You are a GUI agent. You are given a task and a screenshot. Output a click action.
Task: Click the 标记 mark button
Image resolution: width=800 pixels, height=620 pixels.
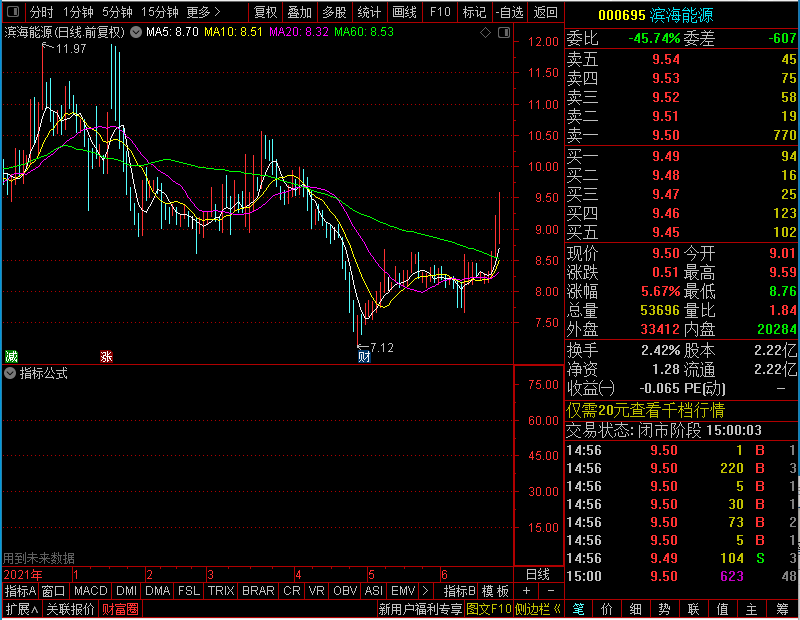tap(474, 12)
